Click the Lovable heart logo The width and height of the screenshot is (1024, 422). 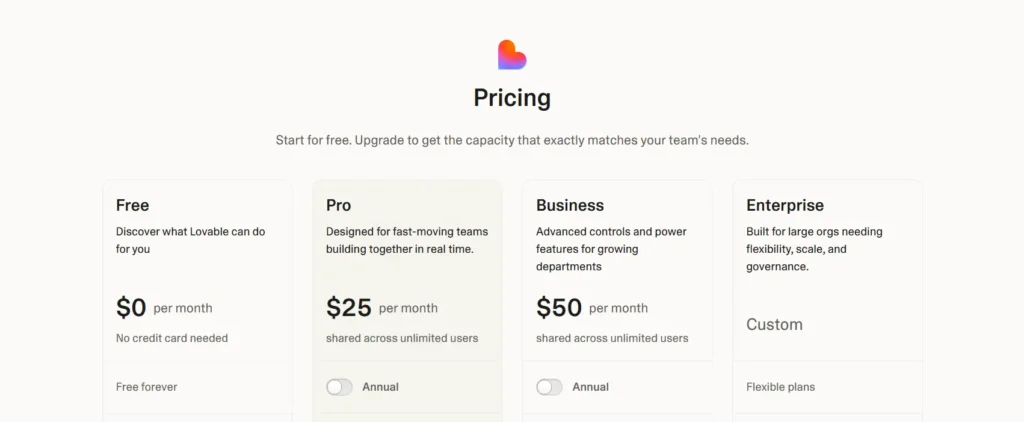[x=512, y=55]
